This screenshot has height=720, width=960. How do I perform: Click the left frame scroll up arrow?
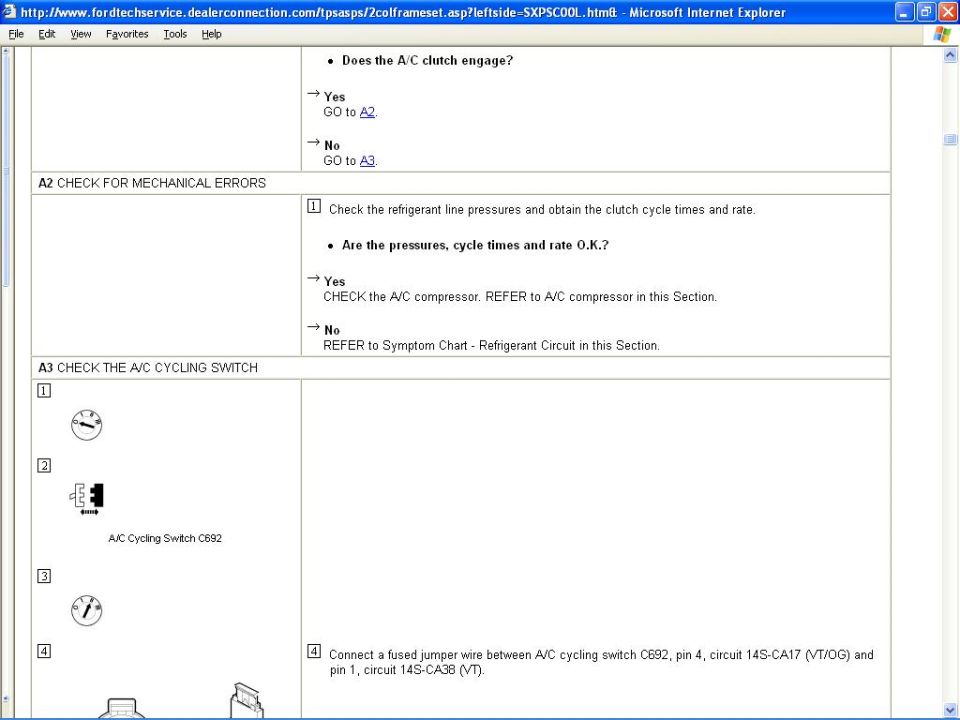point(6,51)
